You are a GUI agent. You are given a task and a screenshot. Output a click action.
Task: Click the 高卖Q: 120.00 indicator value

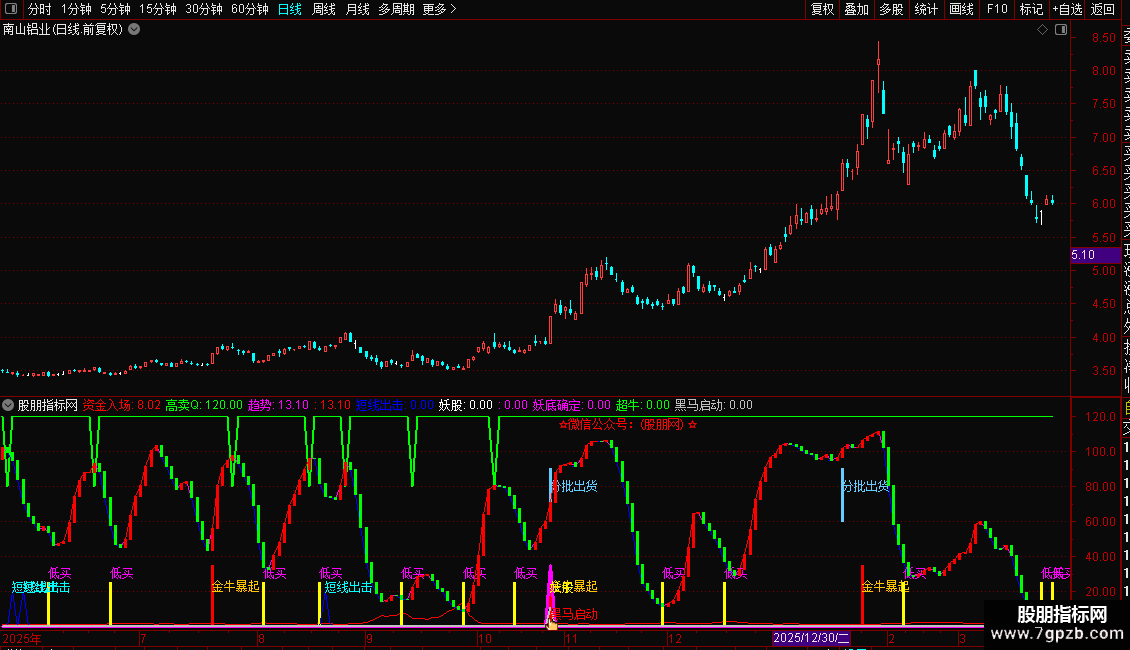click(x=204, y=405)
